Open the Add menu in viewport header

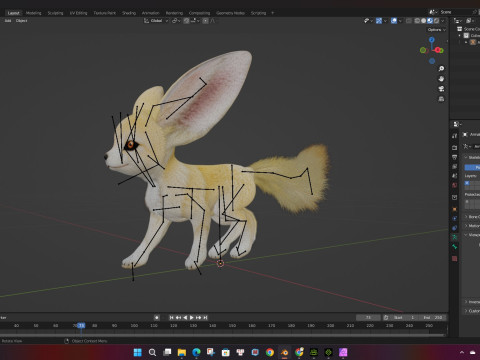[x=8, y=21]
